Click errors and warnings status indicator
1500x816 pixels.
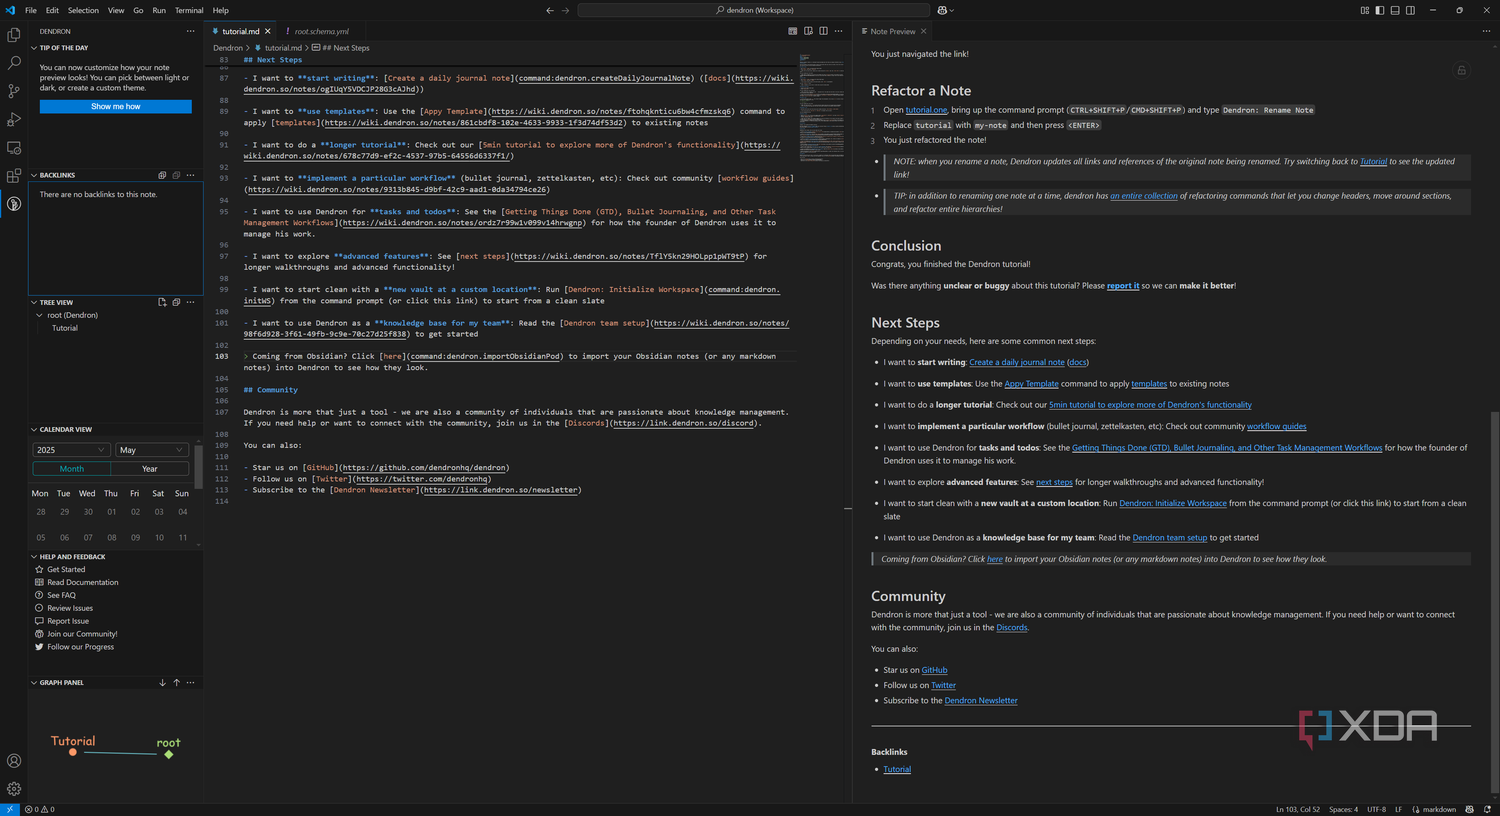[x=40, y=809]
